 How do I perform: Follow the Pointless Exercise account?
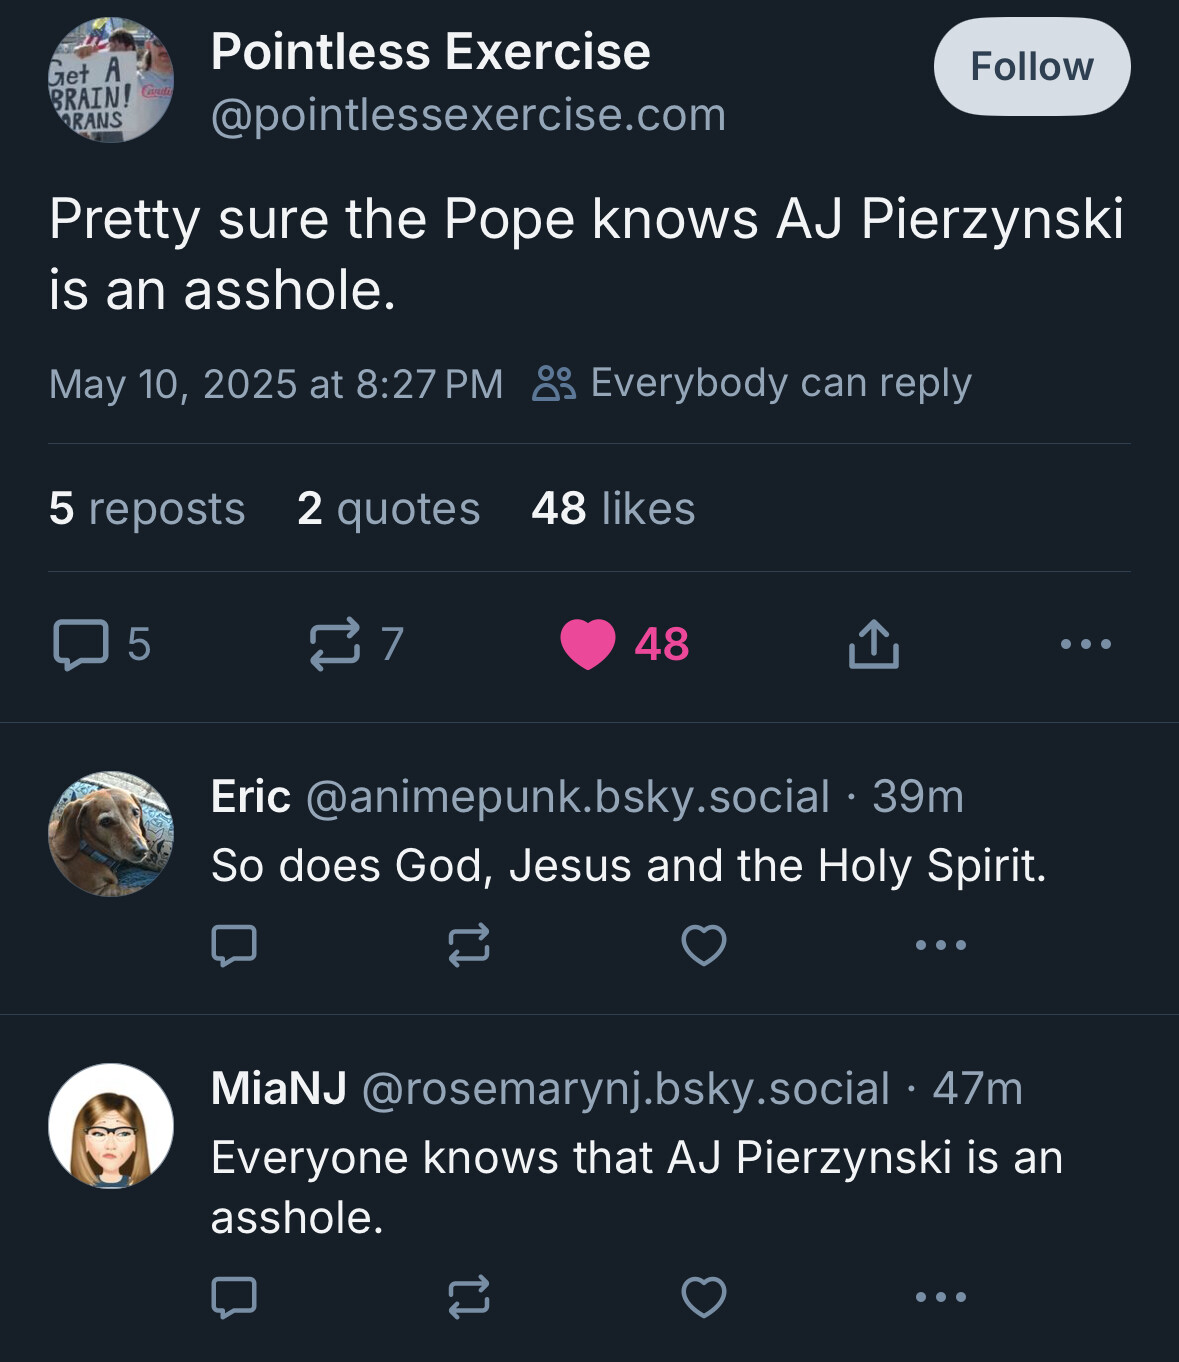pos(1032,66)
